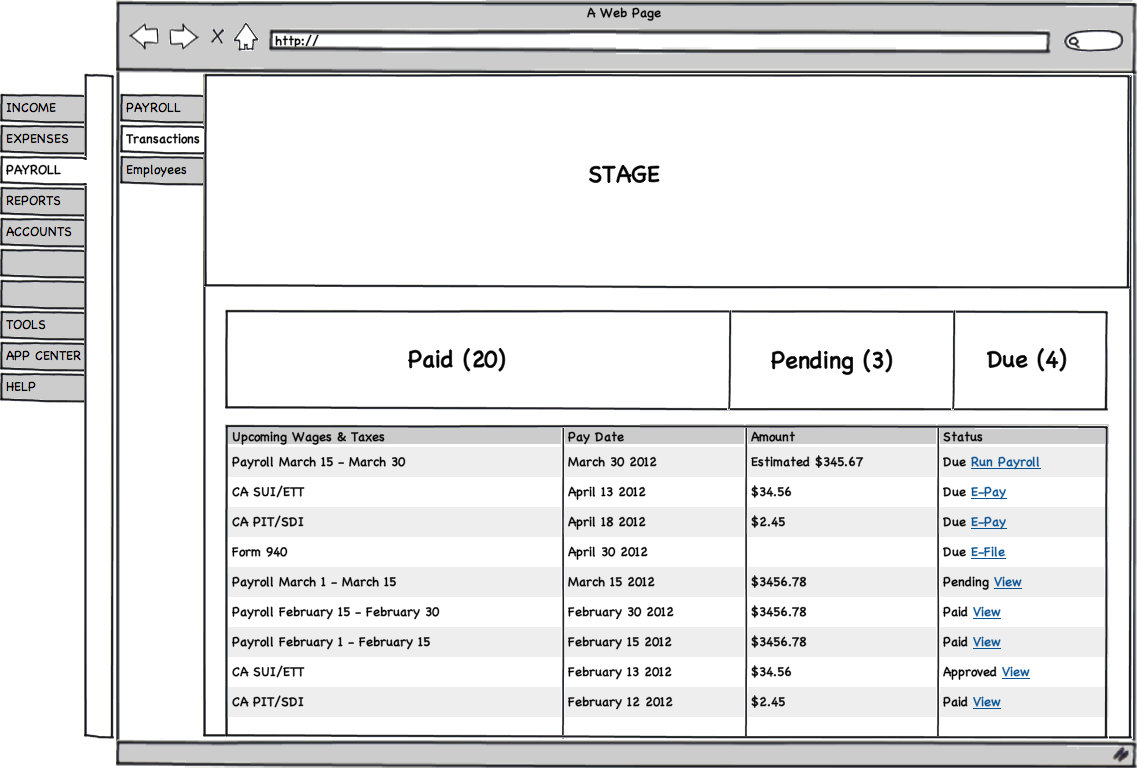Click the browser back arrow
Screen dimensions: 1137x768
pyautogui.click(x=144, y=36)
